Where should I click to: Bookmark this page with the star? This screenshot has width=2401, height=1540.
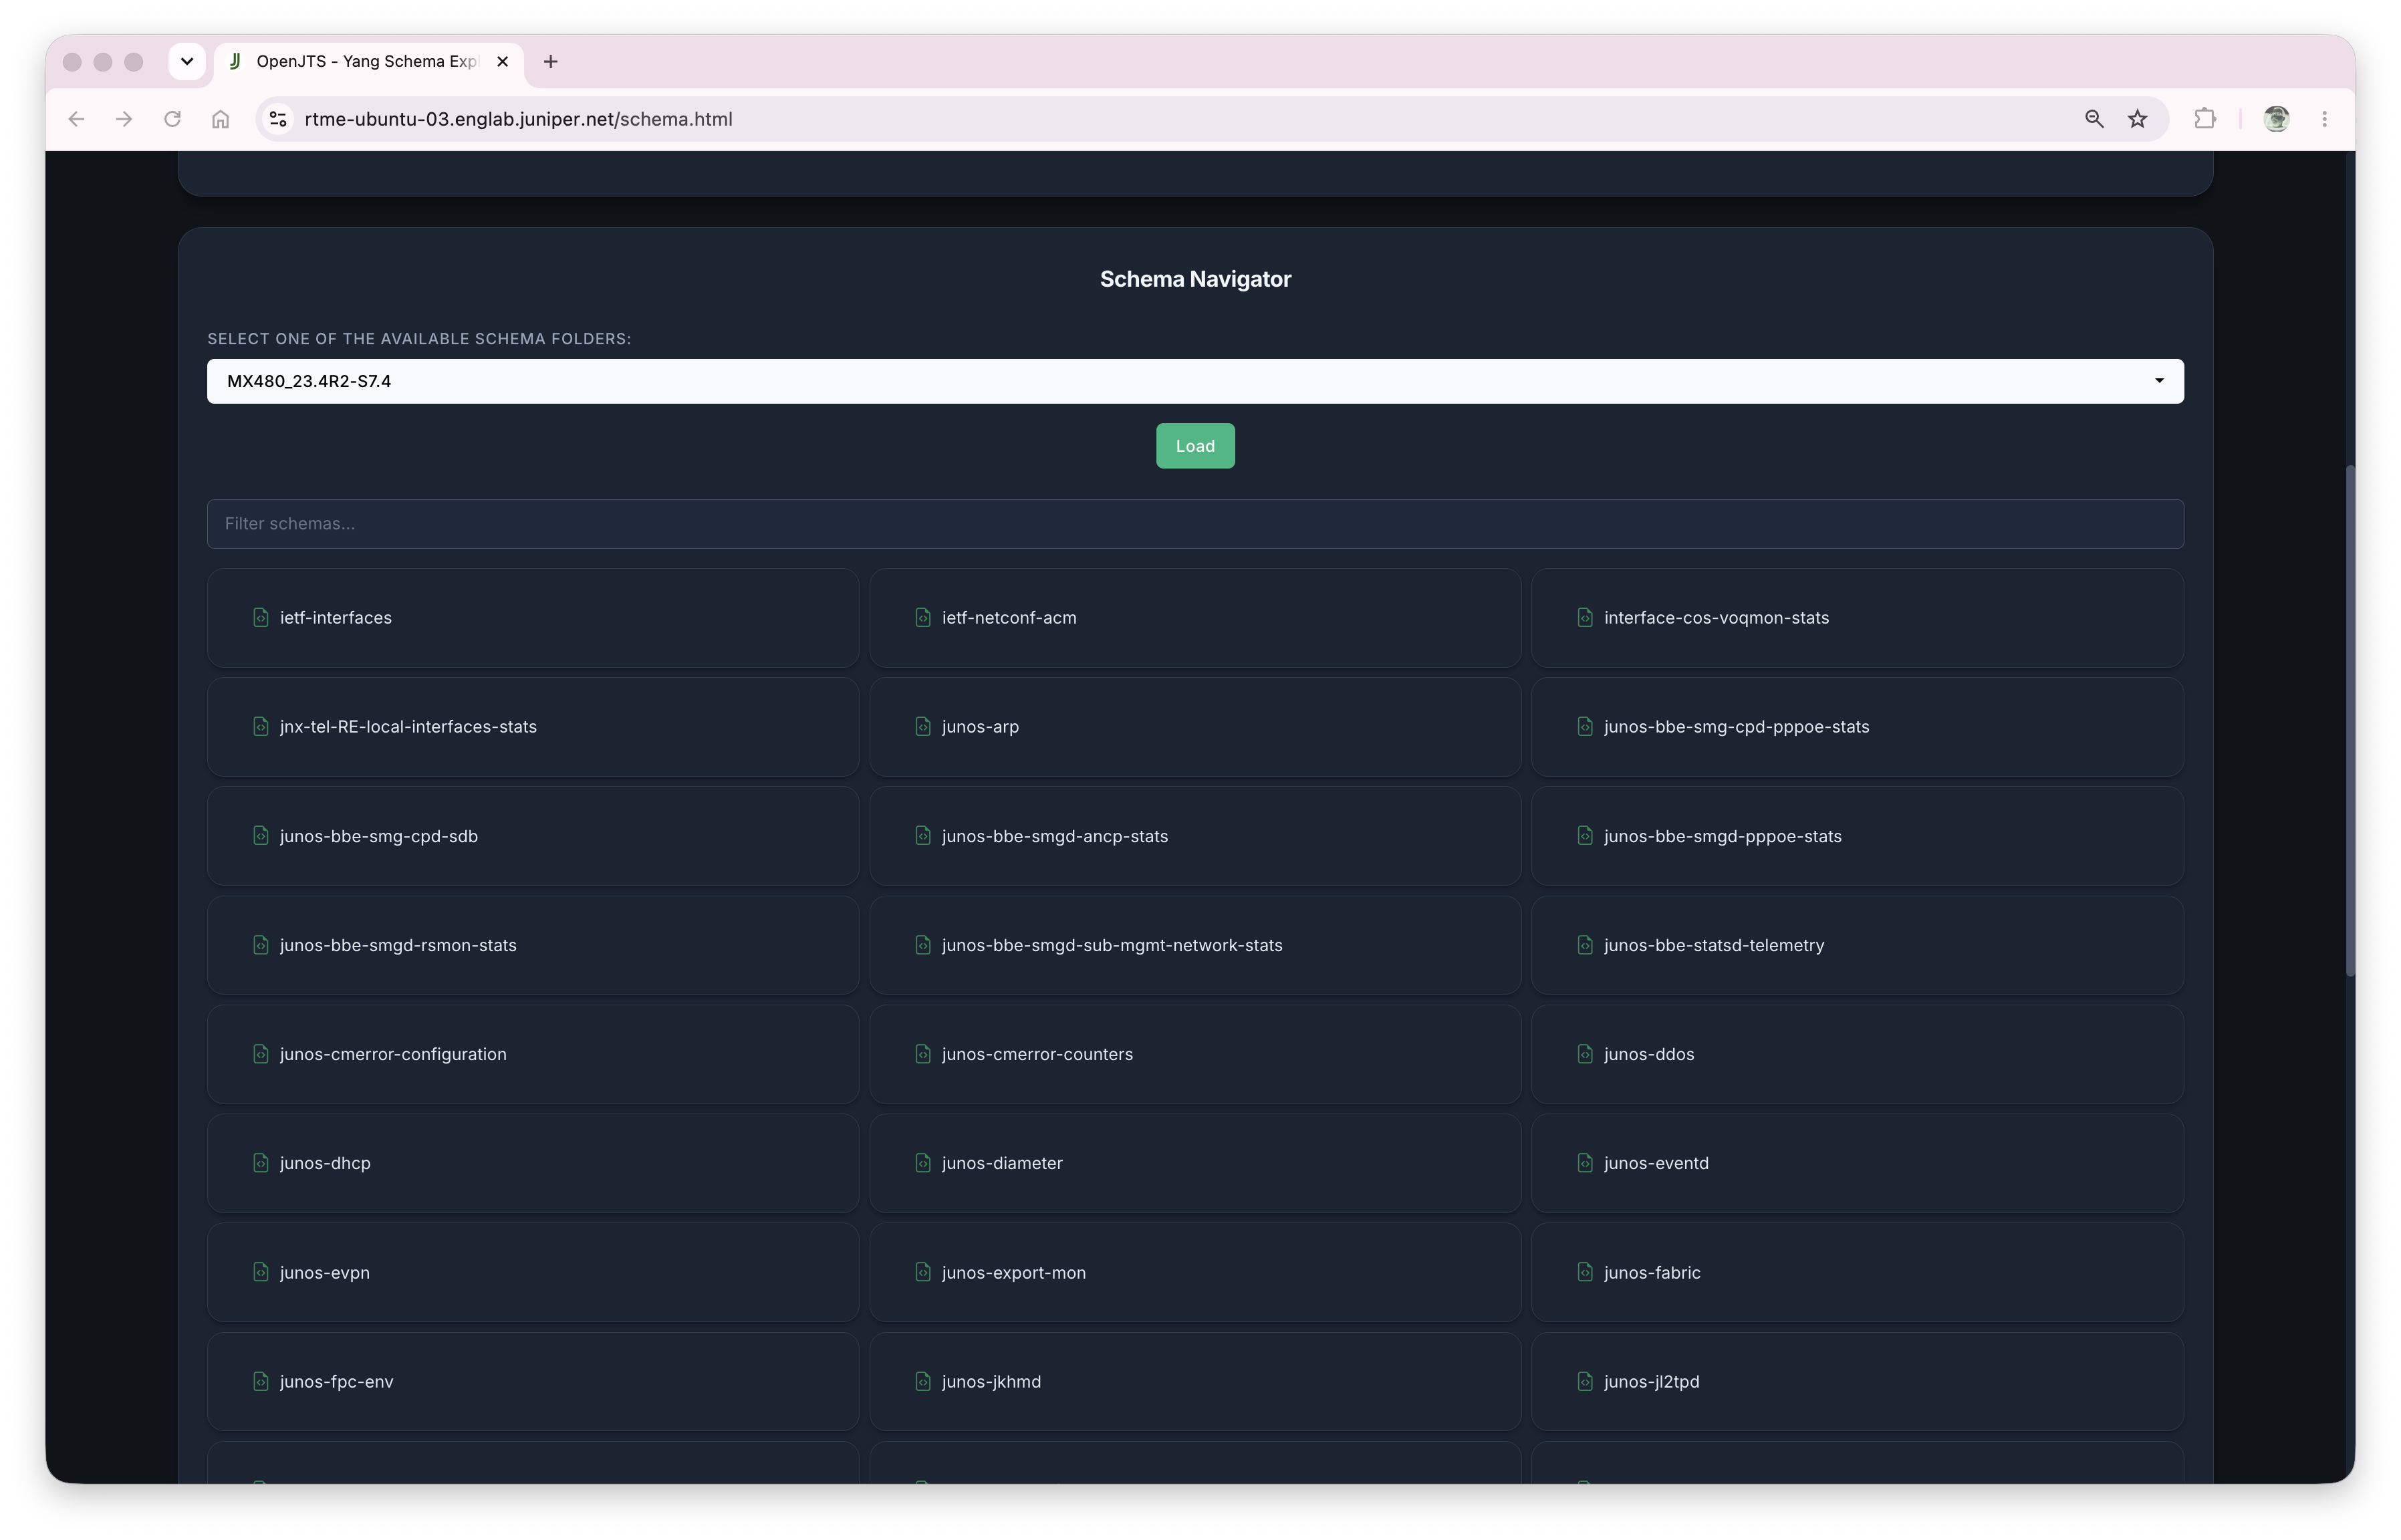pyautogui.click(x=2138, y=119)
